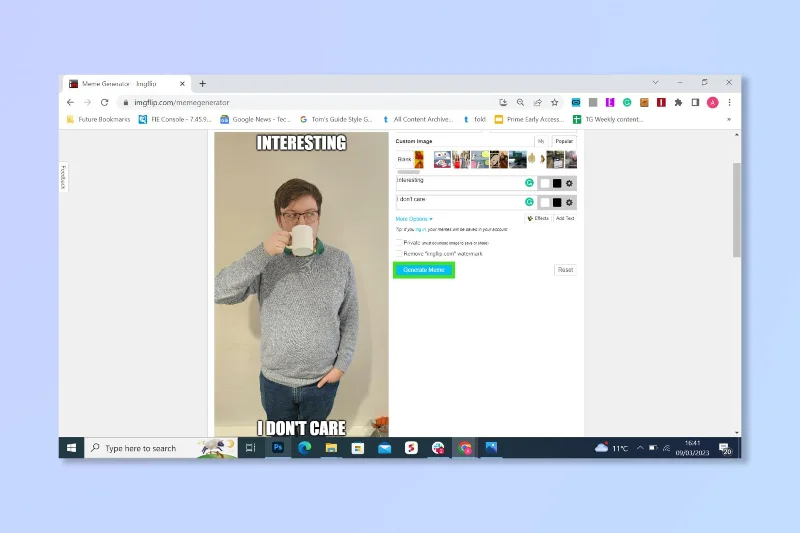Image resolution: width=800 pixels, height=533 pixels.
Task: Expand More Options dropdown
Action: click(414, 219)
